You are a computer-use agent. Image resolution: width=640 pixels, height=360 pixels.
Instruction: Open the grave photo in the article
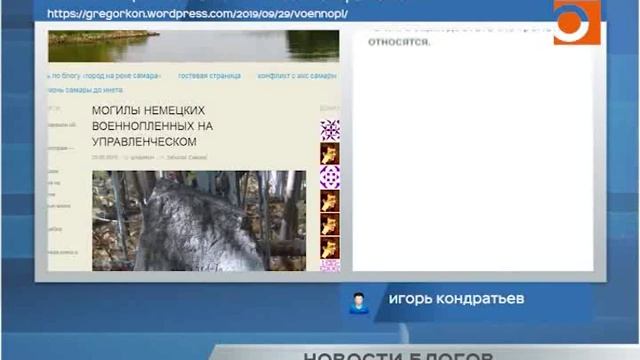pos(199,221)
